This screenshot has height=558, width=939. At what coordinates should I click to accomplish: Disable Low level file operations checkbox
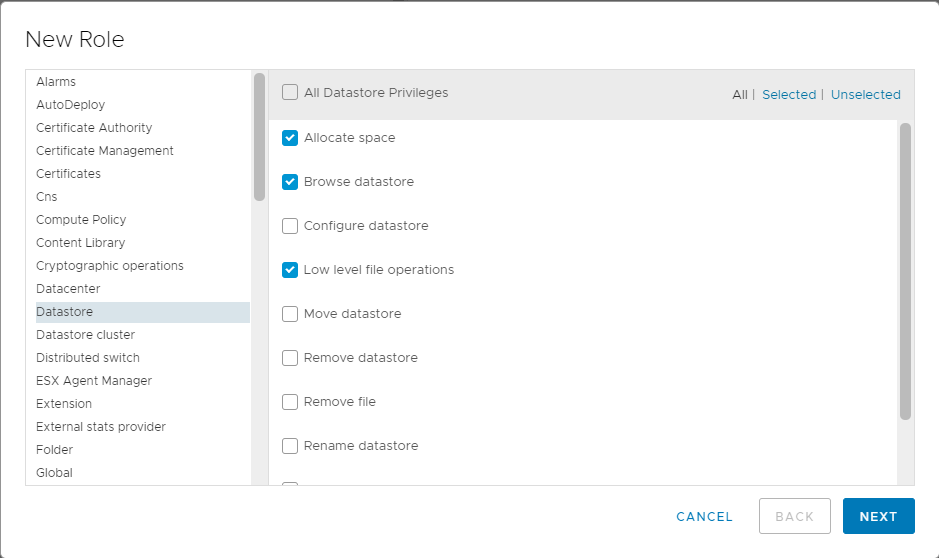290,270
